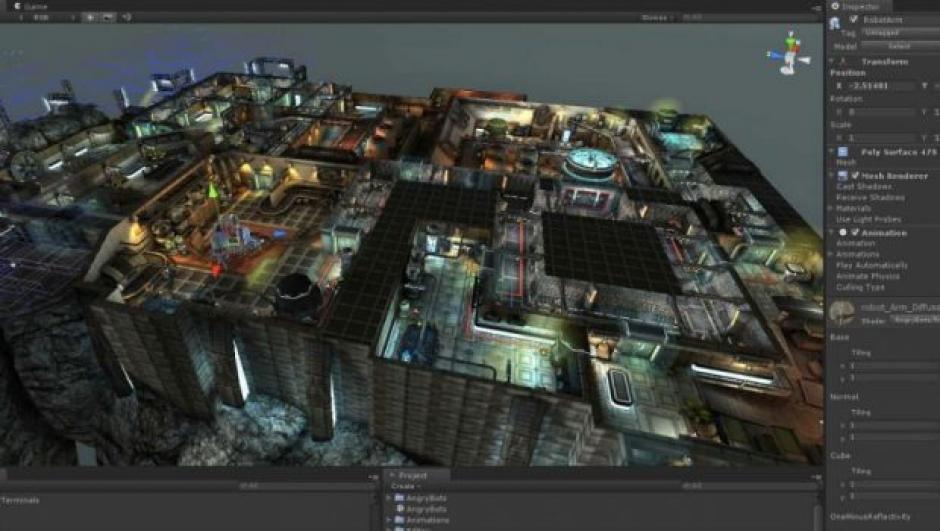
Task: Click the scene view search field
Action: click(x=749, y=17)
